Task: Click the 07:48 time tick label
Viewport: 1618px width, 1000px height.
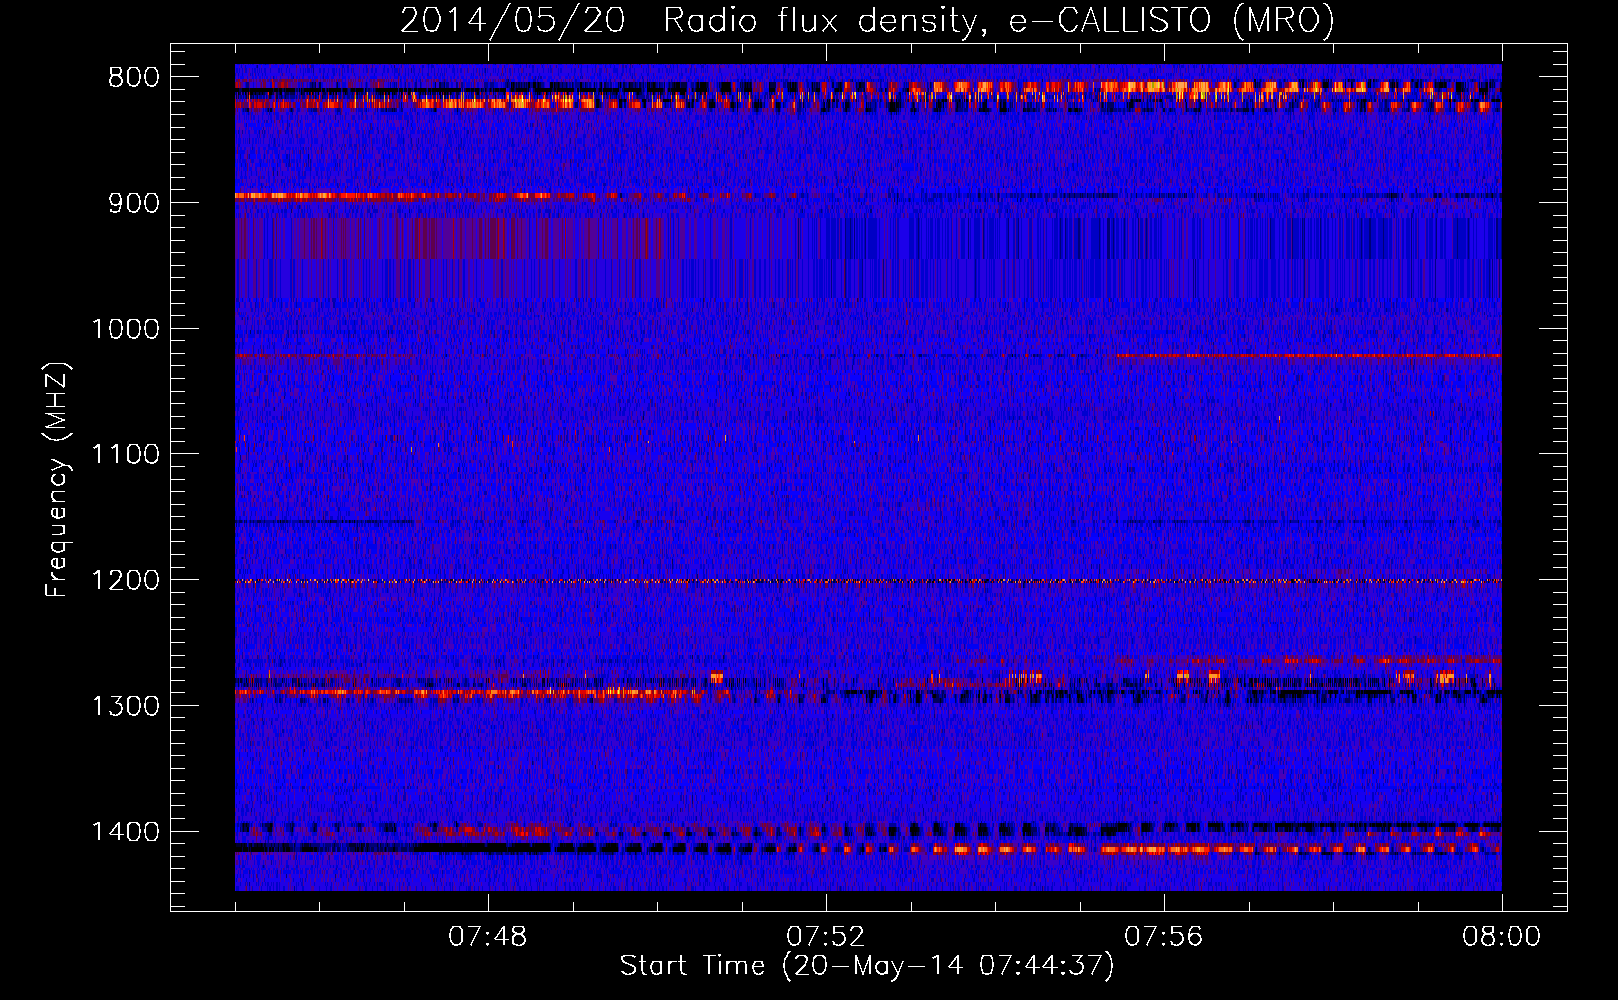Action: (488, 937)
